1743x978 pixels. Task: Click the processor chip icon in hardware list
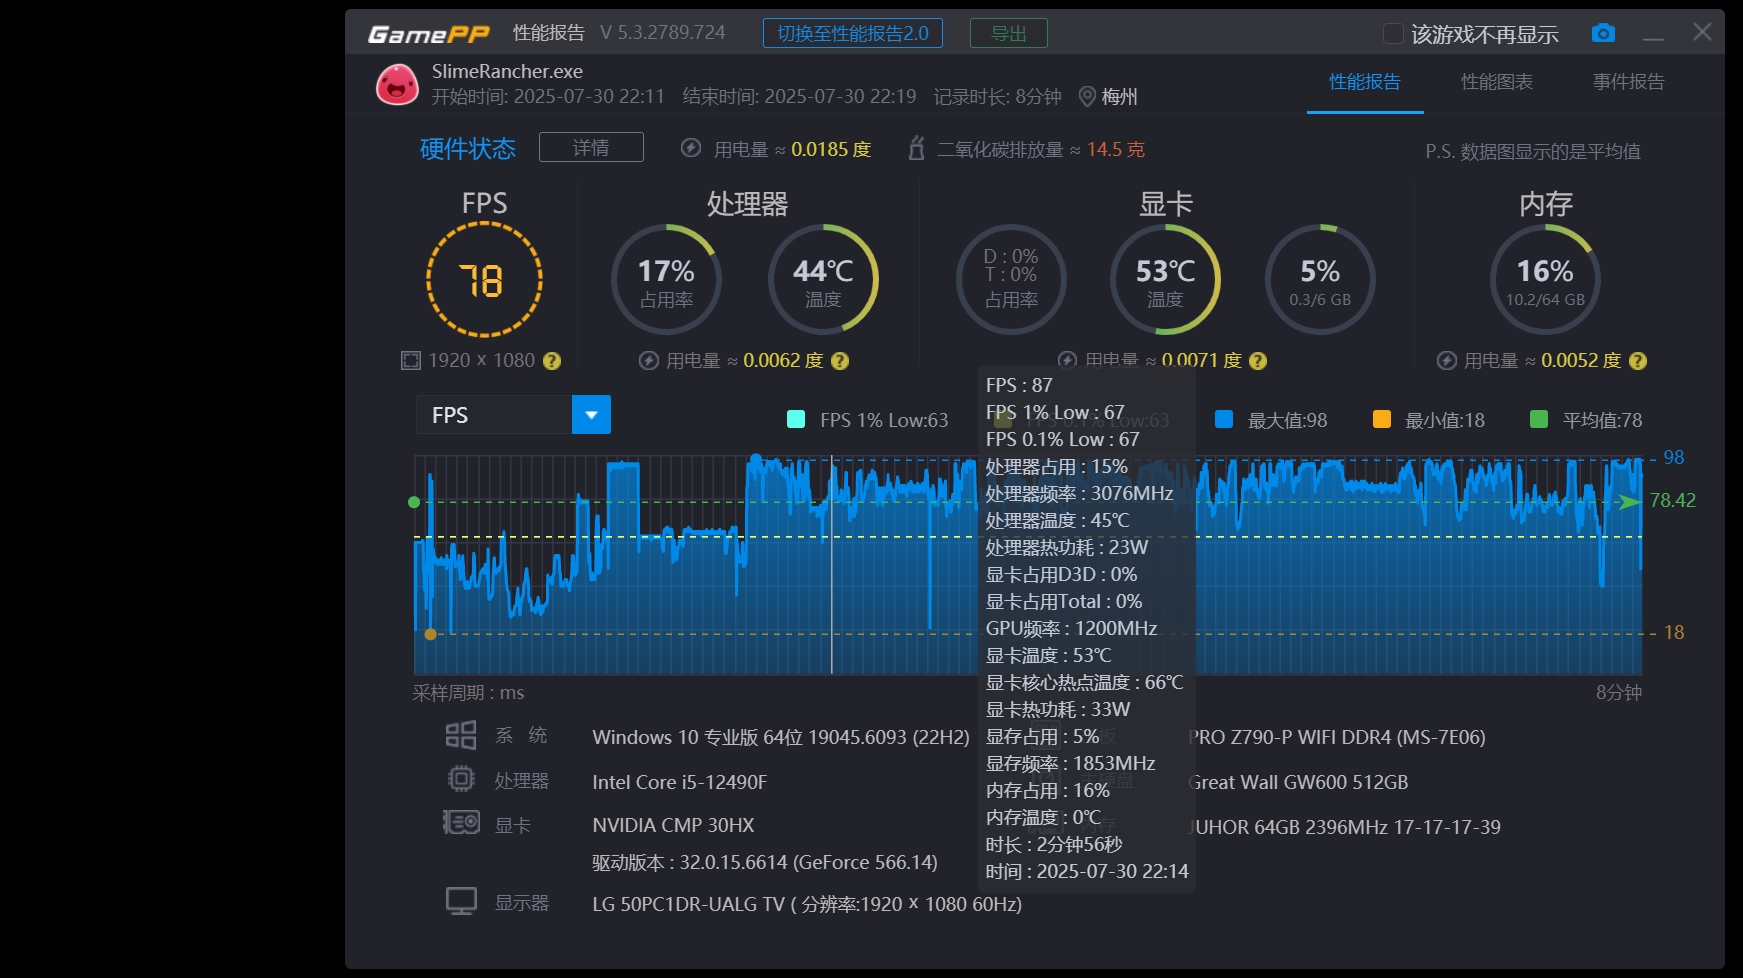[x=461, y=779]
